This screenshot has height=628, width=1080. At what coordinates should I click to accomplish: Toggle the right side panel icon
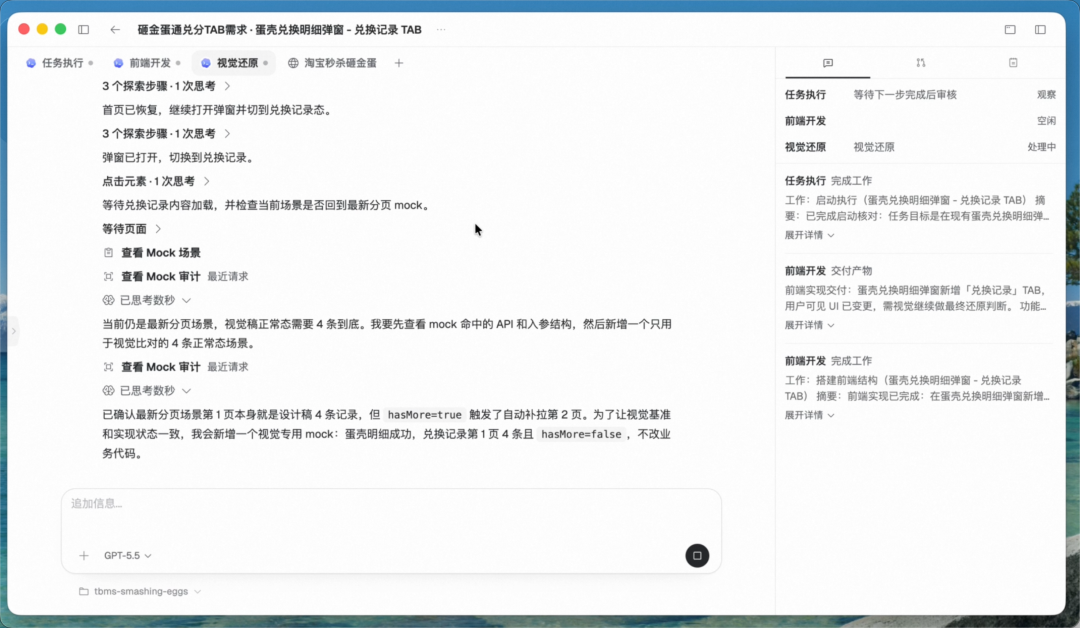[1040, 30]
